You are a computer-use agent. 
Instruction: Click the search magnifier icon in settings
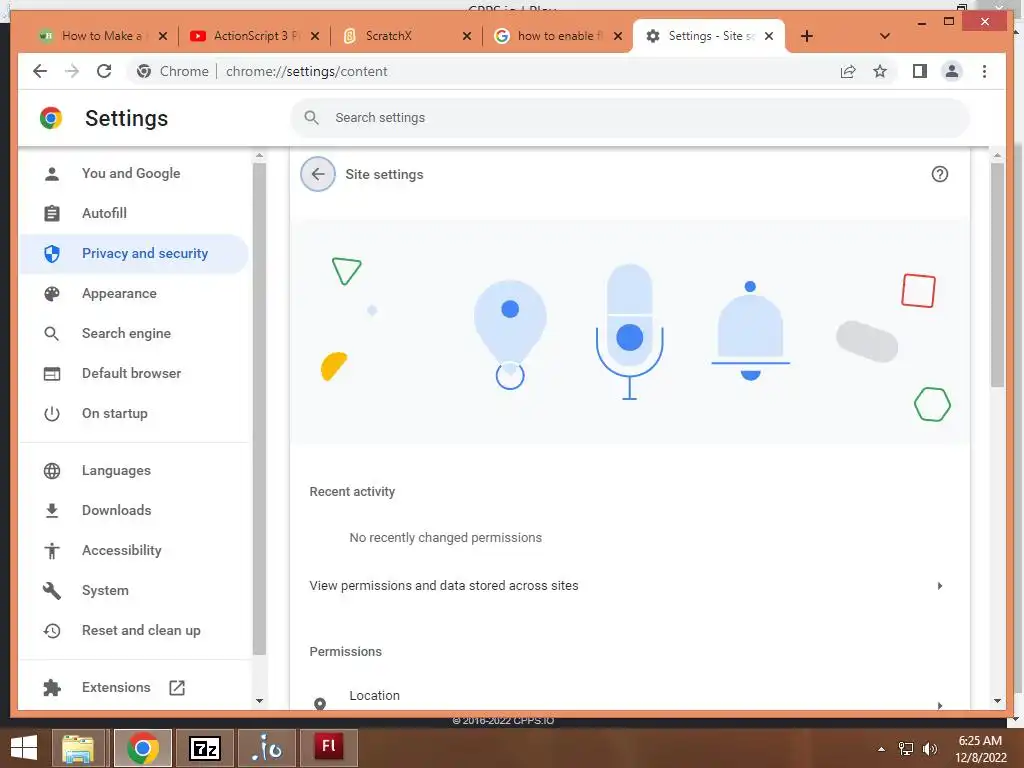(312, 118)
